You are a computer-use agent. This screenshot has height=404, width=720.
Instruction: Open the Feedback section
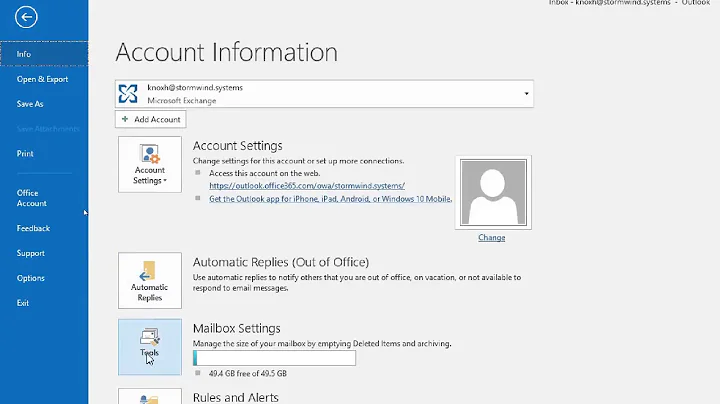click(x=33, y=228)
